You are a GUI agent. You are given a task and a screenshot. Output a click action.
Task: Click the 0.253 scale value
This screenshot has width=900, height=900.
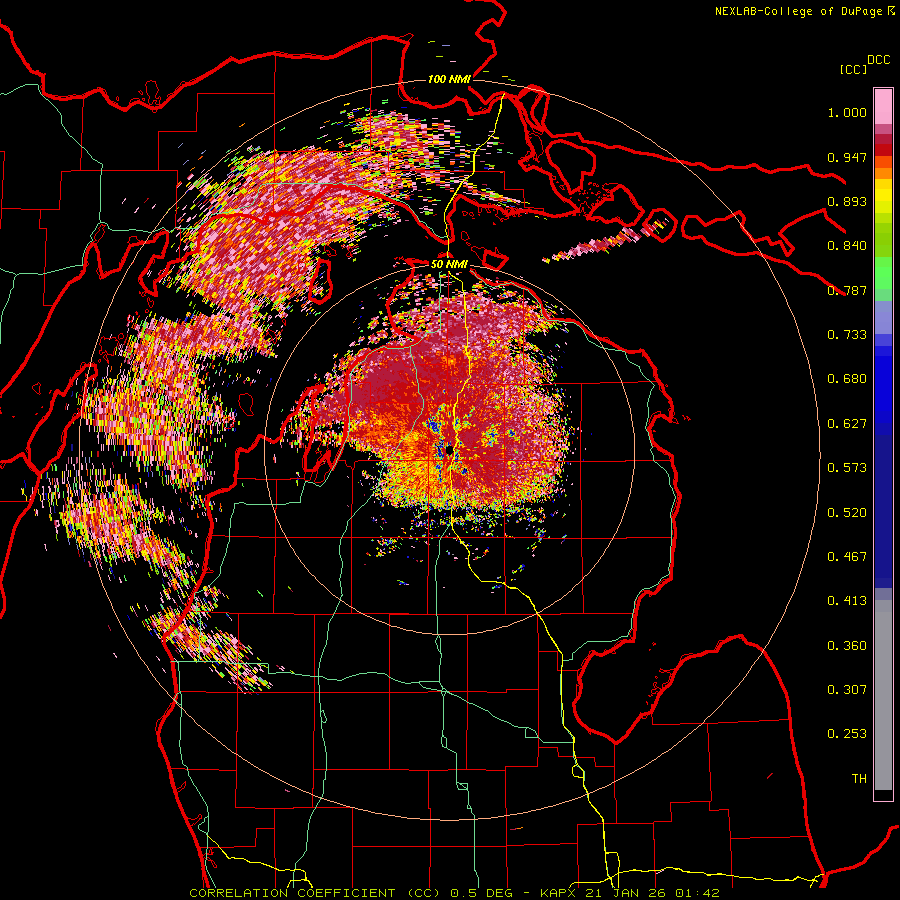pyautogui.click(x=847, y=734)
